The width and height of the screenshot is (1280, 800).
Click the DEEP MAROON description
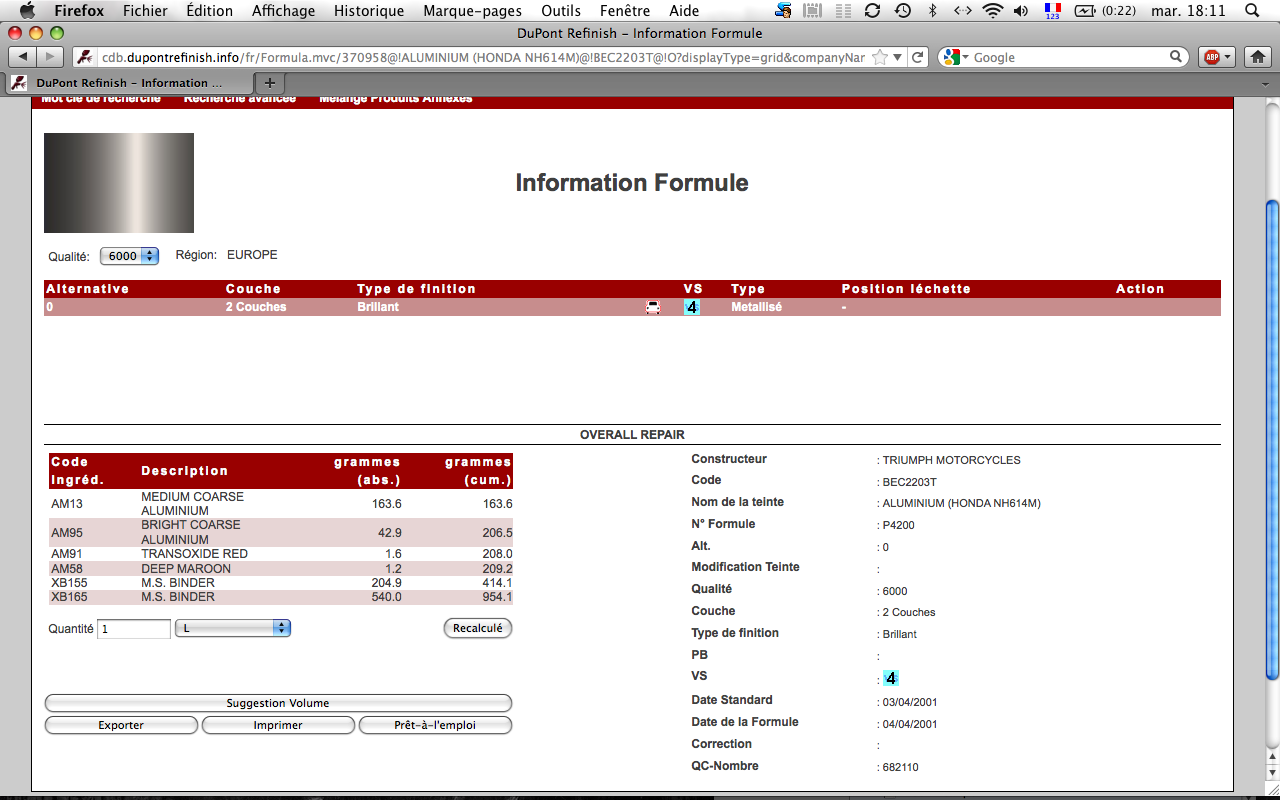(186, 569)
